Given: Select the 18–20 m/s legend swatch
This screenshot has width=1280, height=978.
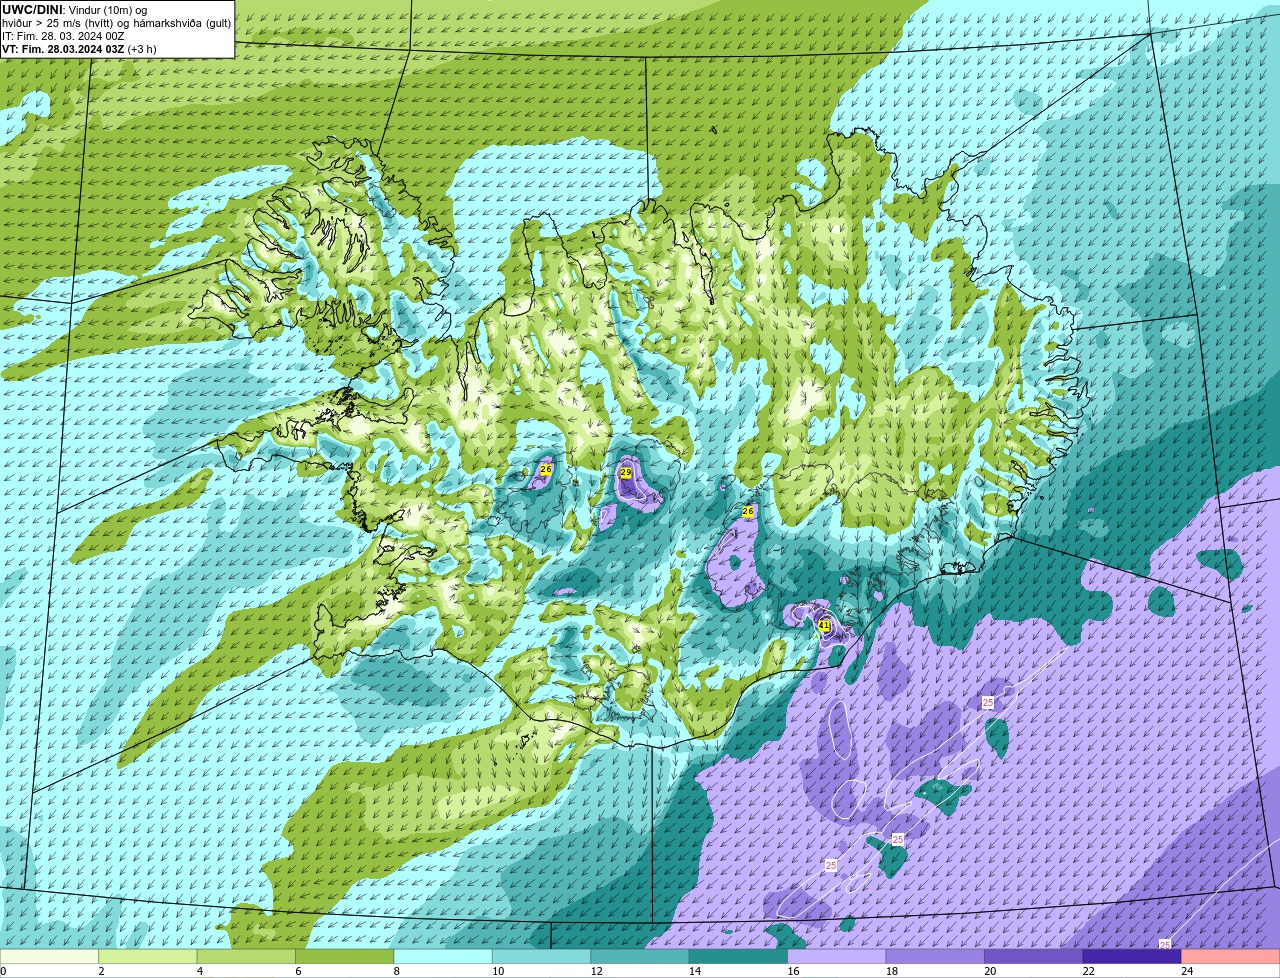Looking at the screenshot, I should 935,957.
